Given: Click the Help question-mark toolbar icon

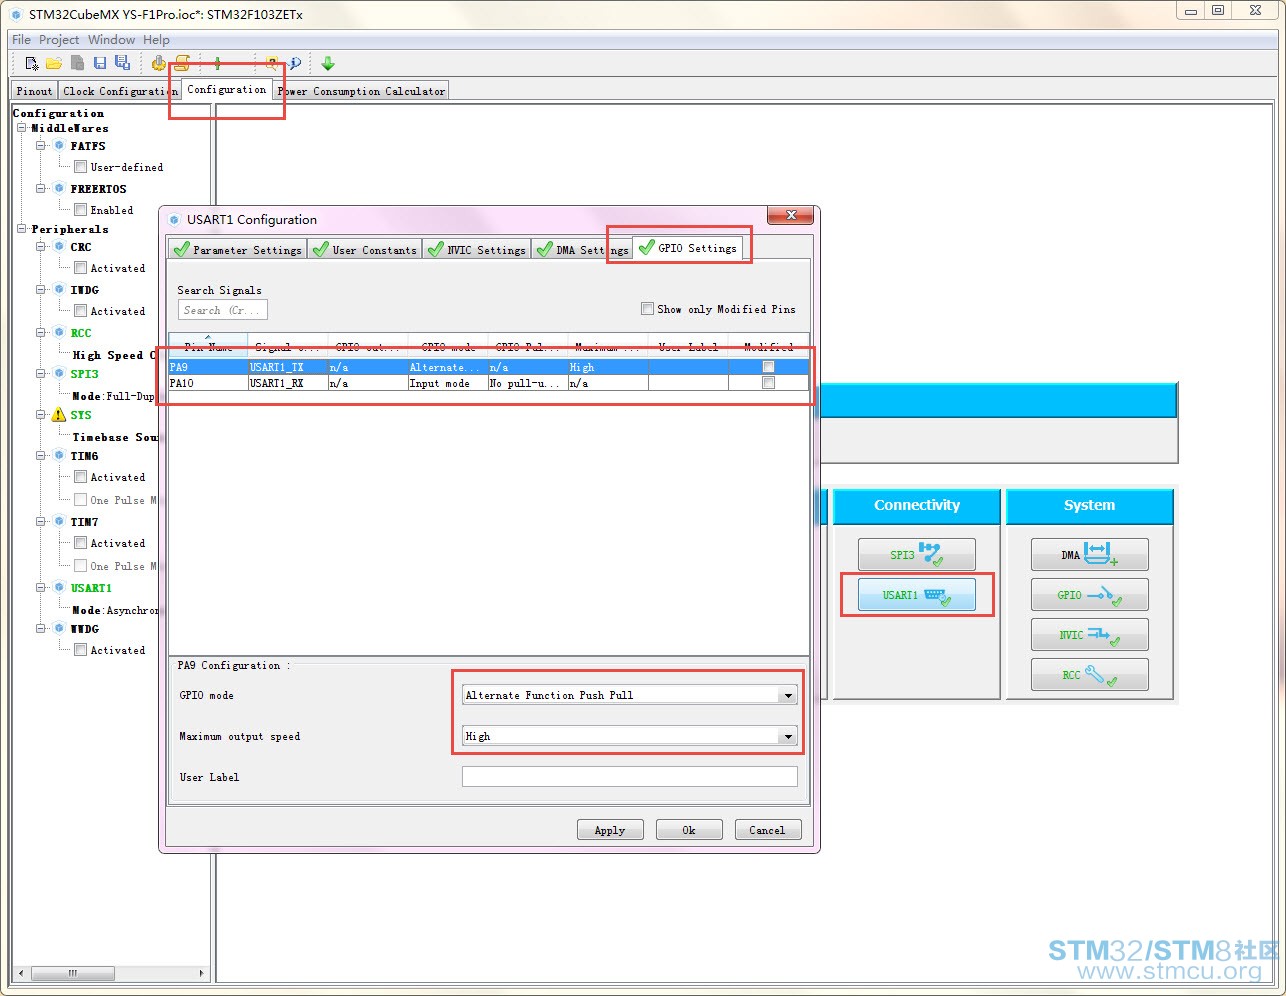Looking at the screenshot, I should [271, 63].
